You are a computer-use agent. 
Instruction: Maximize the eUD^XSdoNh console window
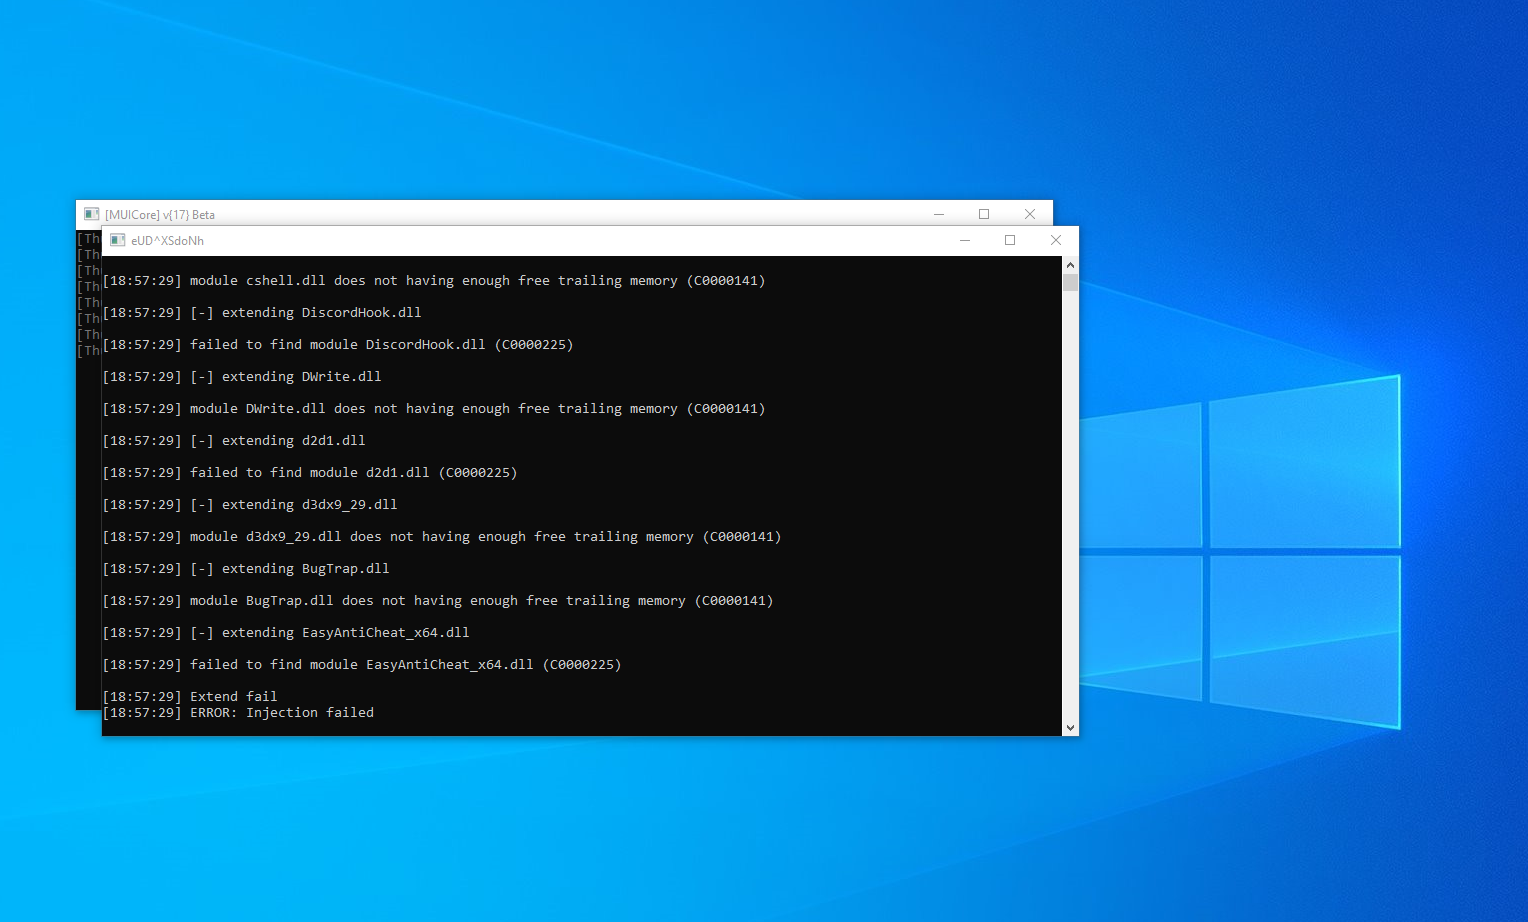pyautogui.click(x=1010, y=240)
